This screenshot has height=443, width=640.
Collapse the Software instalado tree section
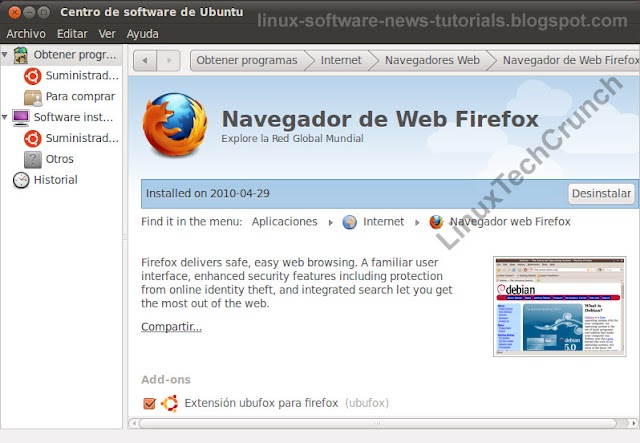4,117
